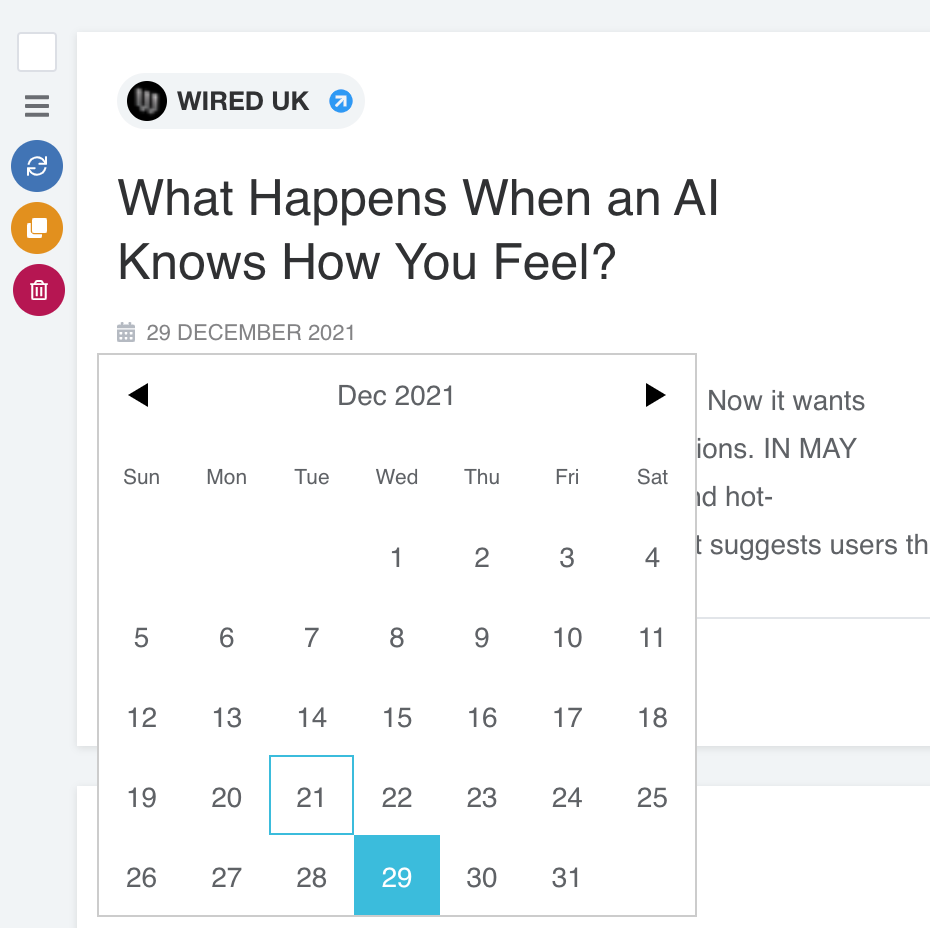Click the WIRED UK logo avatar
Screen dimensions: 930x928
point(147,101)
